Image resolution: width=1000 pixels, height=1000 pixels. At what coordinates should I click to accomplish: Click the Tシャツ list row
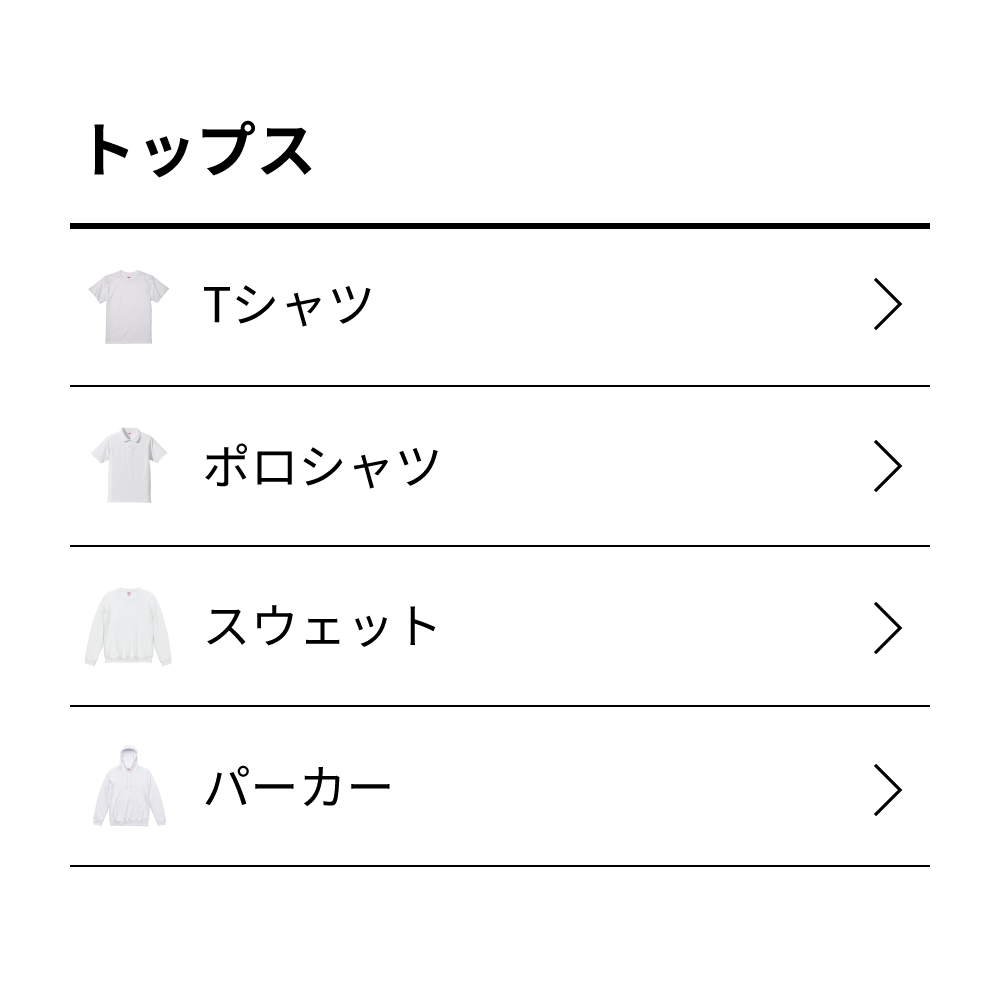tap(500, 303)
